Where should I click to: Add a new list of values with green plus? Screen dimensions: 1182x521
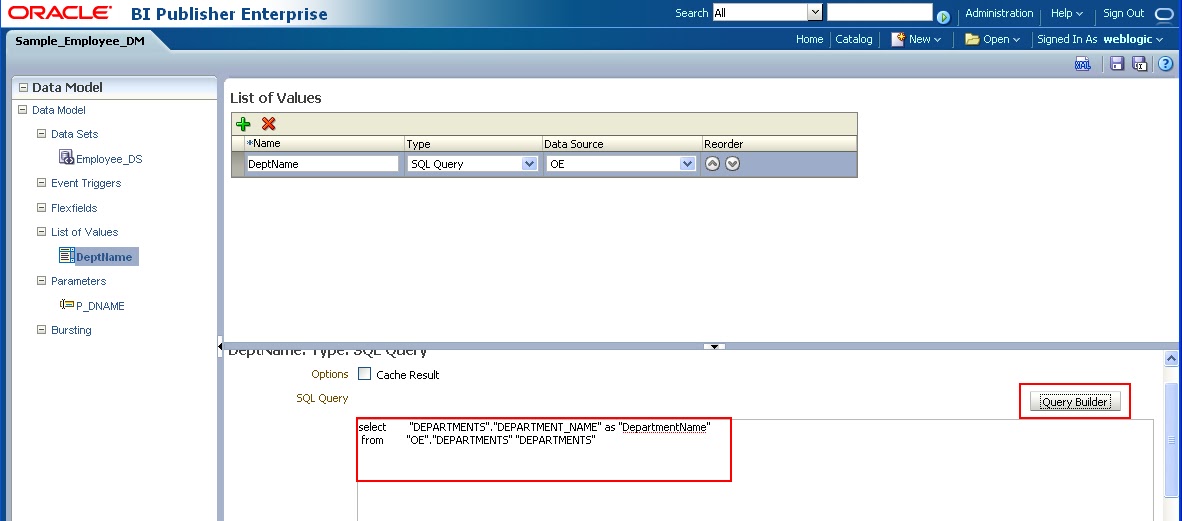[243, 124]
